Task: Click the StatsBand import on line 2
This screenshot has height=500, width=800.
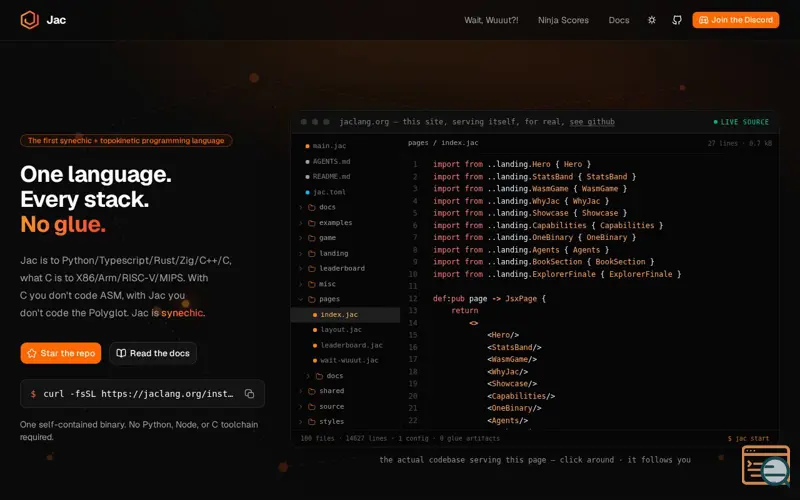Action: click(534, 177)
